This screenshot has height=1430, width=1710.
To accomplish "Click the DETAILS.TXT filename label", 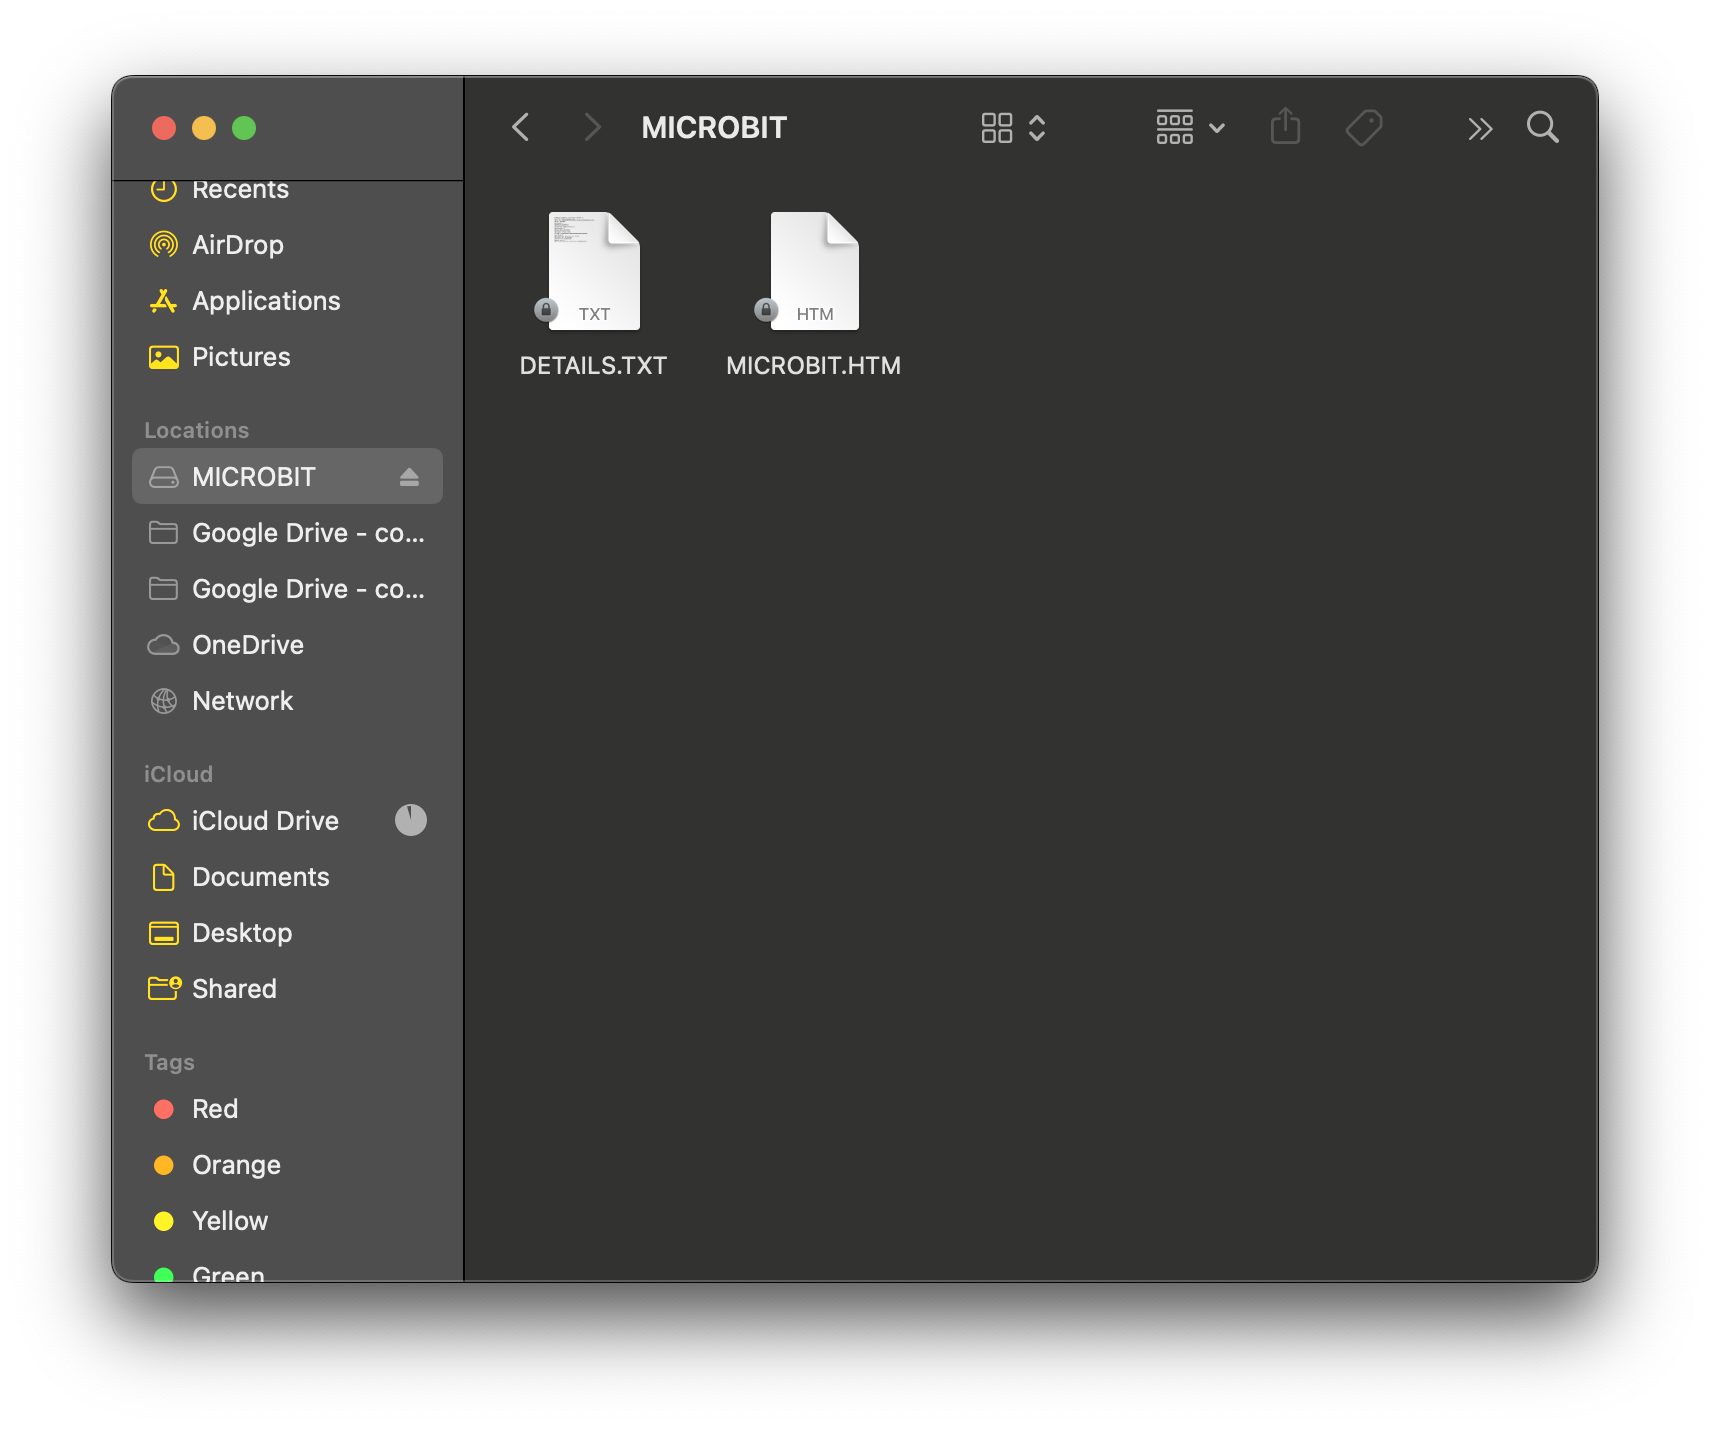I will (593, 366).
